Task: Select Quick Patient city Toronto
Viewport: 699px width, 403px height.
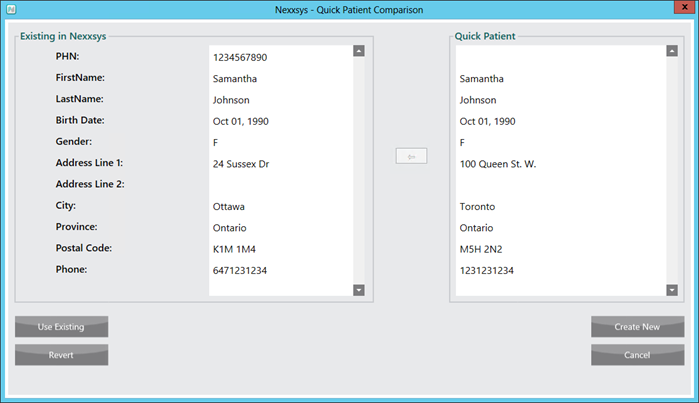Action: point(477,207)
